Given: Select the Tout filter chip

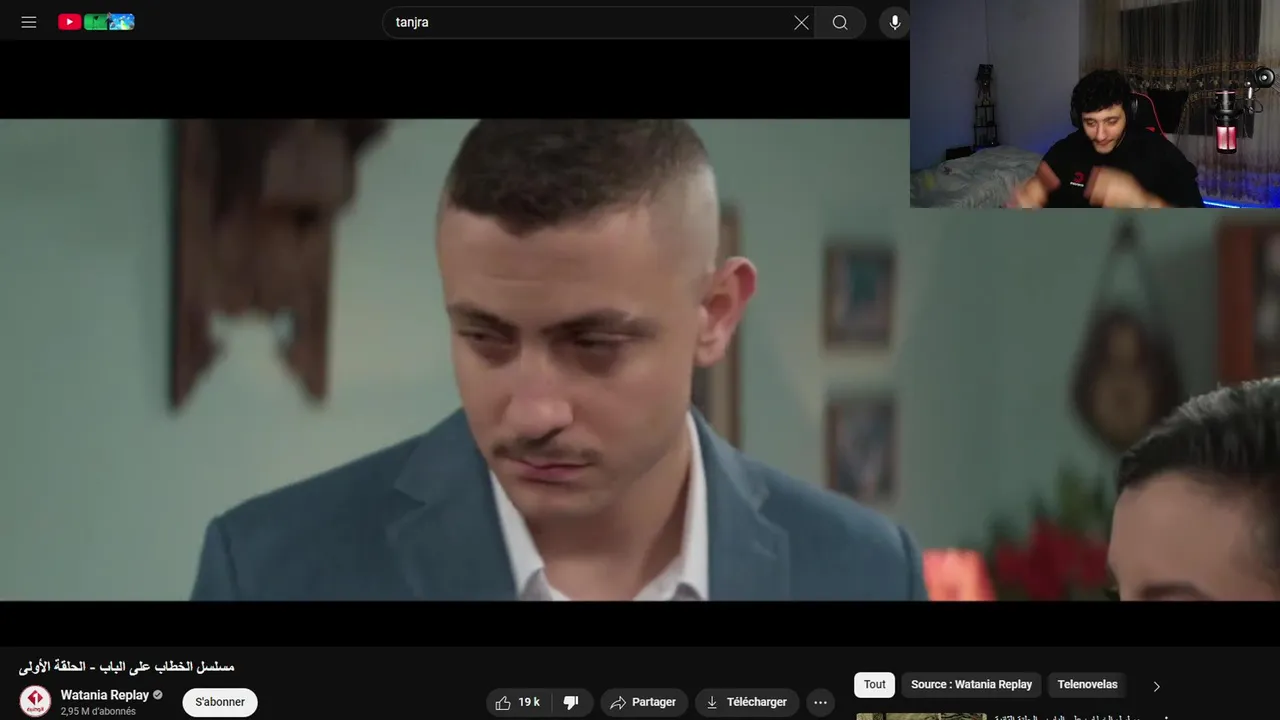Looking at the screenshot, I should 875,684.
